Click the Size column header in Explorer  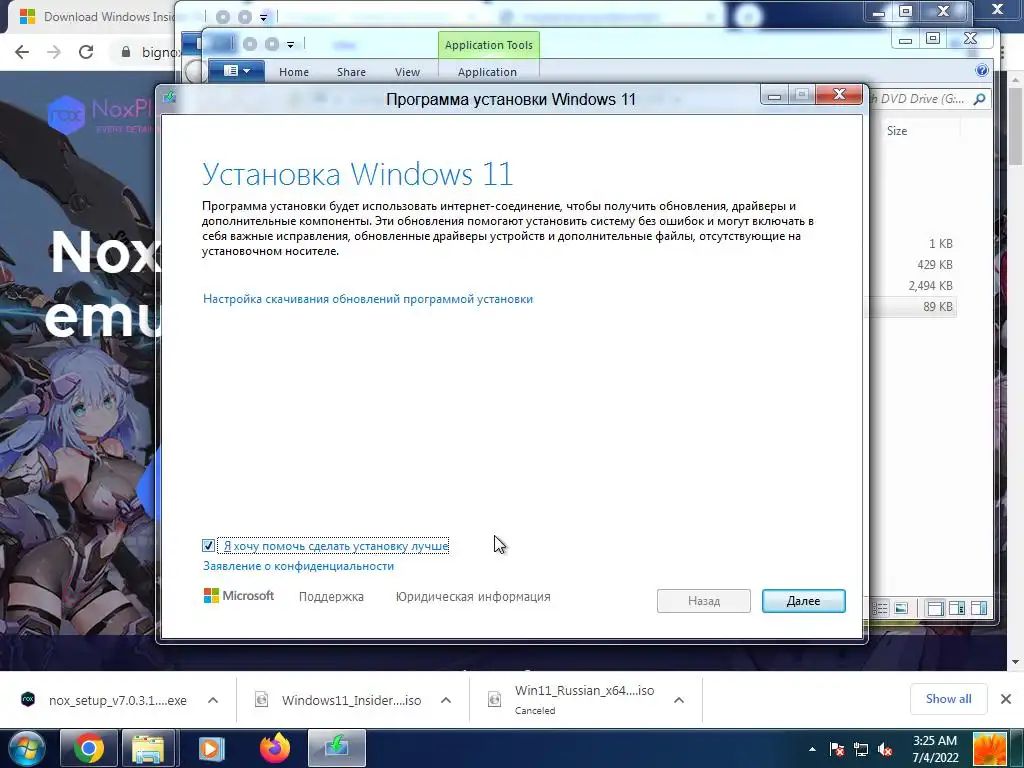897,131
